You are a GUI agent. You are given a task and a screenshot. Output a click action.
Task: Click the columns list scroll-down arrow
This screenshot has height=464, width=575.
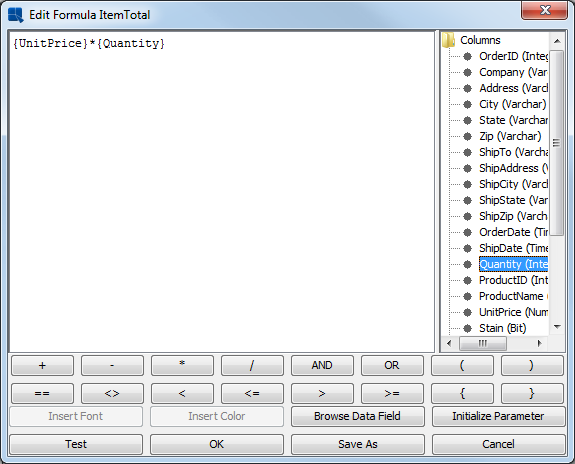point(557,326)
